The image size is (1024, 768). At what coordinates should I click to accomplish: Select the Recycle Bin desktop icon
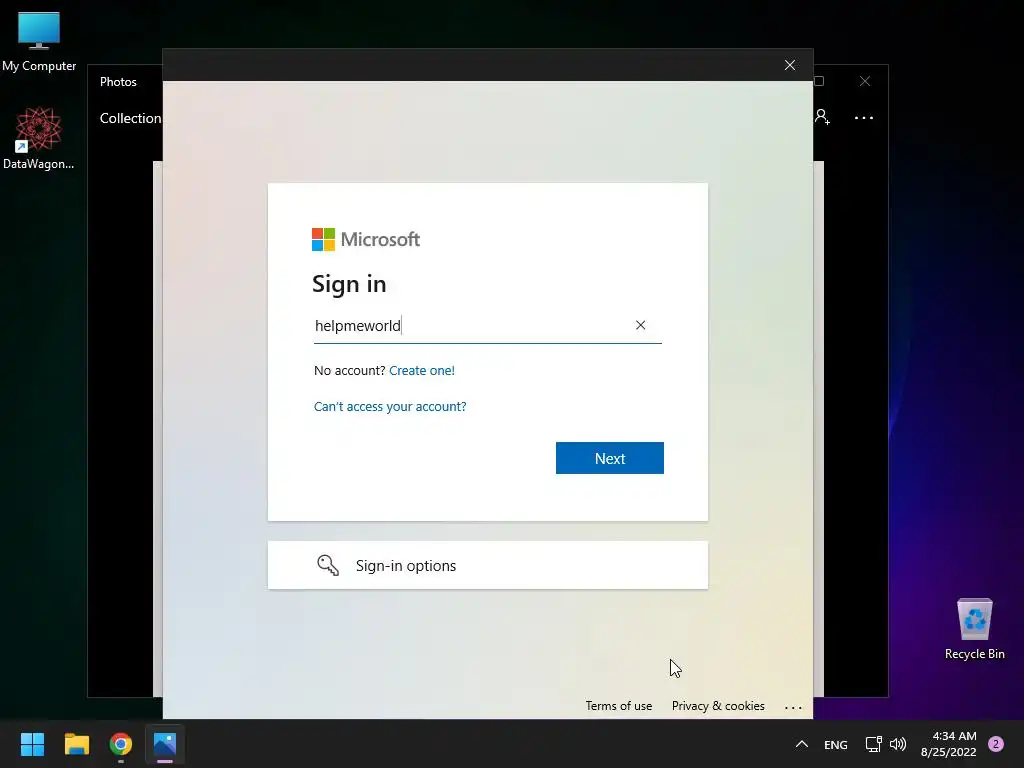pyautogui.click(x=974, y=630)
